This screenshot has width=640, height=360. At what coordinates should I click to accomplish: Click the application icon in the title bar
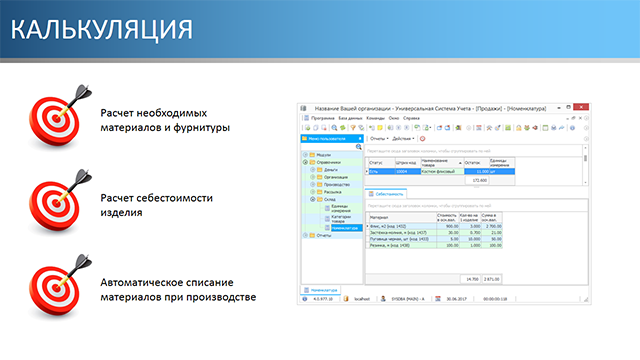pyautogui.click(x=303, y=108)
